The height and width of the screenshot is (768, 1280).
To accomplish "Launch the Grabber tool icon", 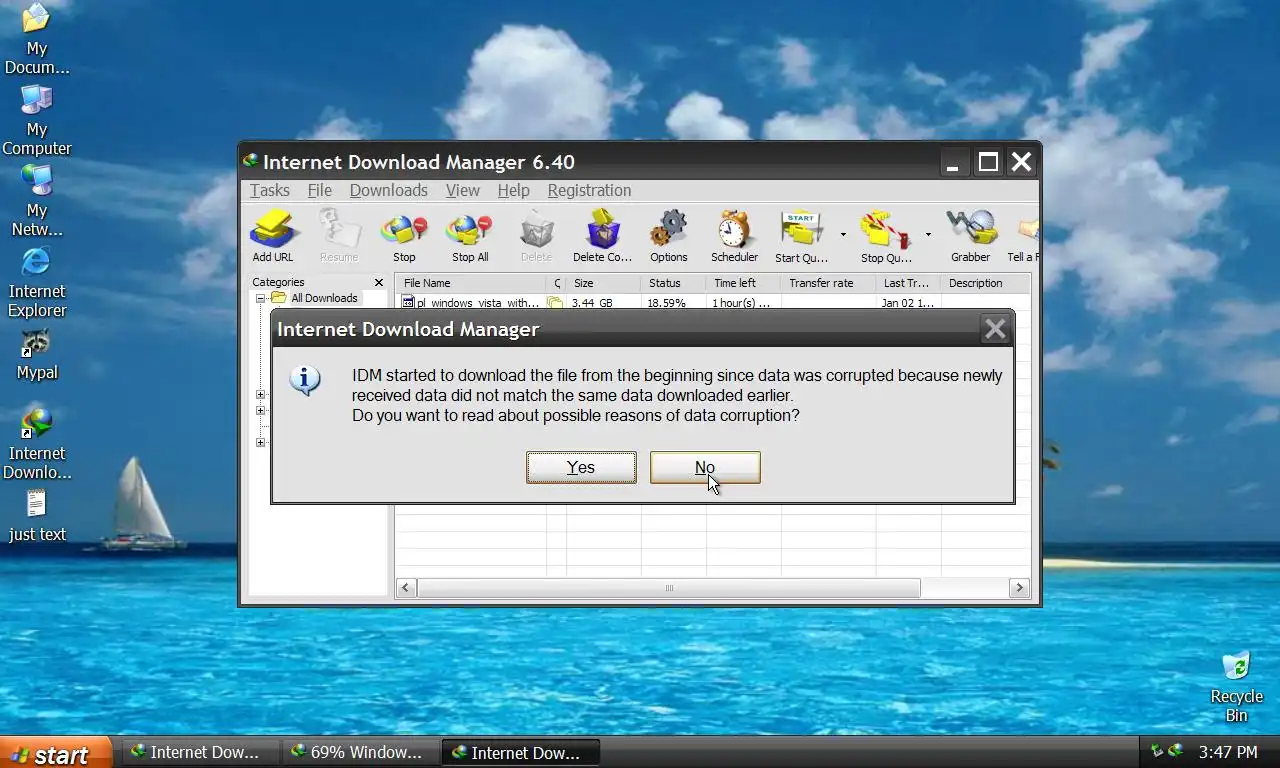I will 970,236.
